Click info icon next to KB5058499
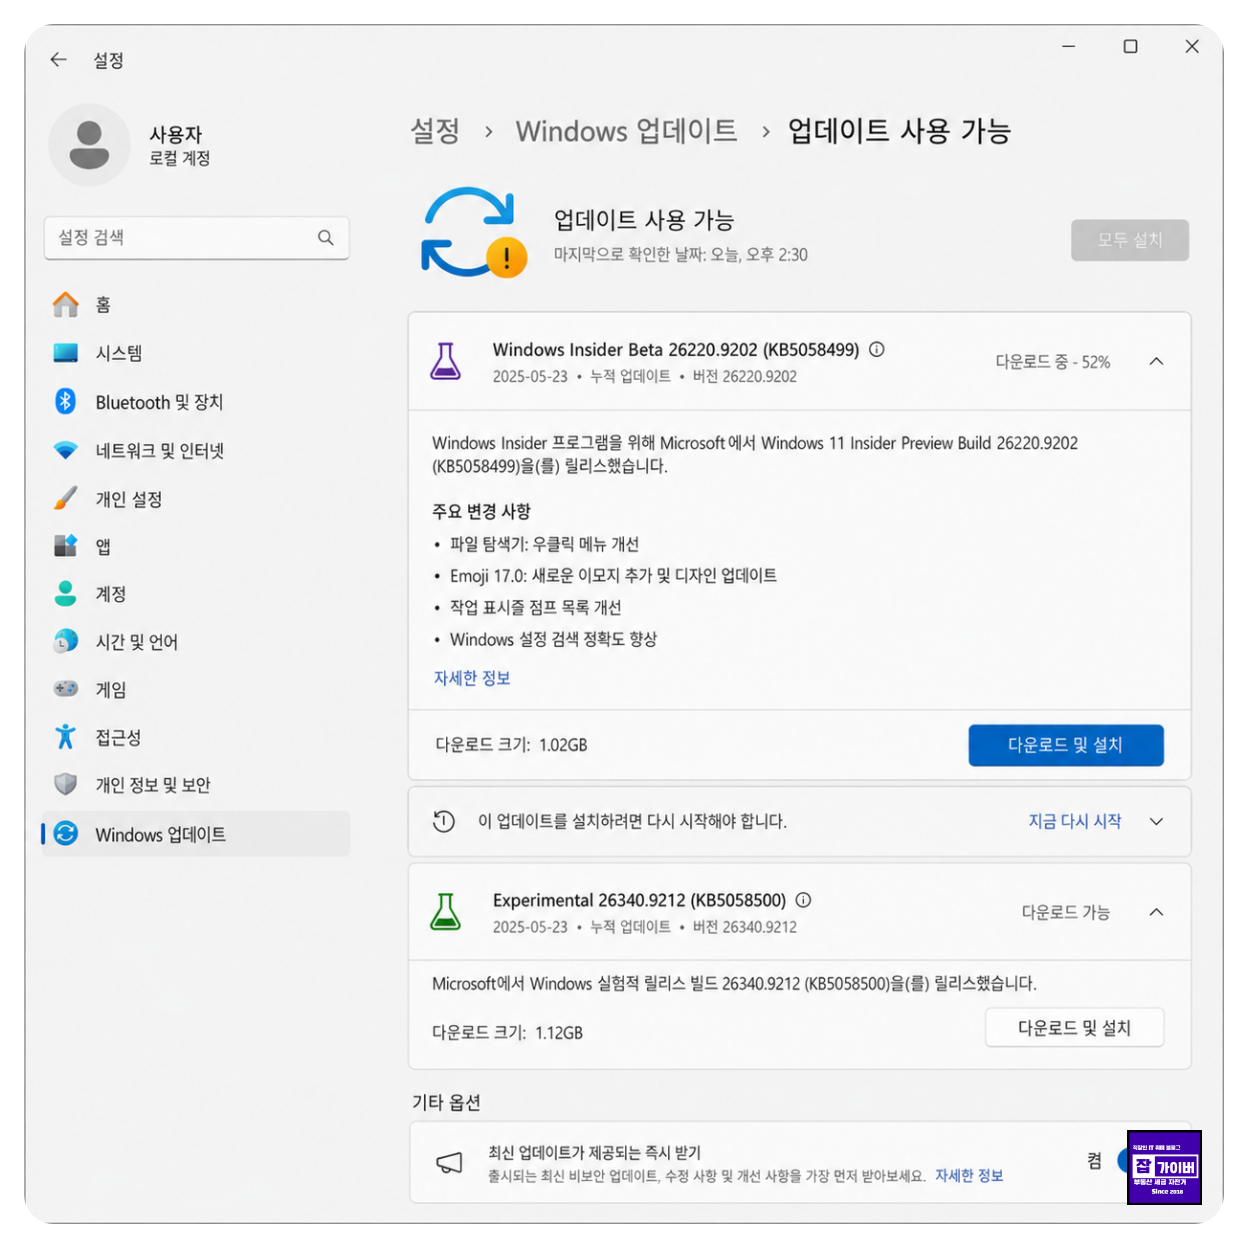The width and height of the screenshot is (1248, 1248). (877, 349)
